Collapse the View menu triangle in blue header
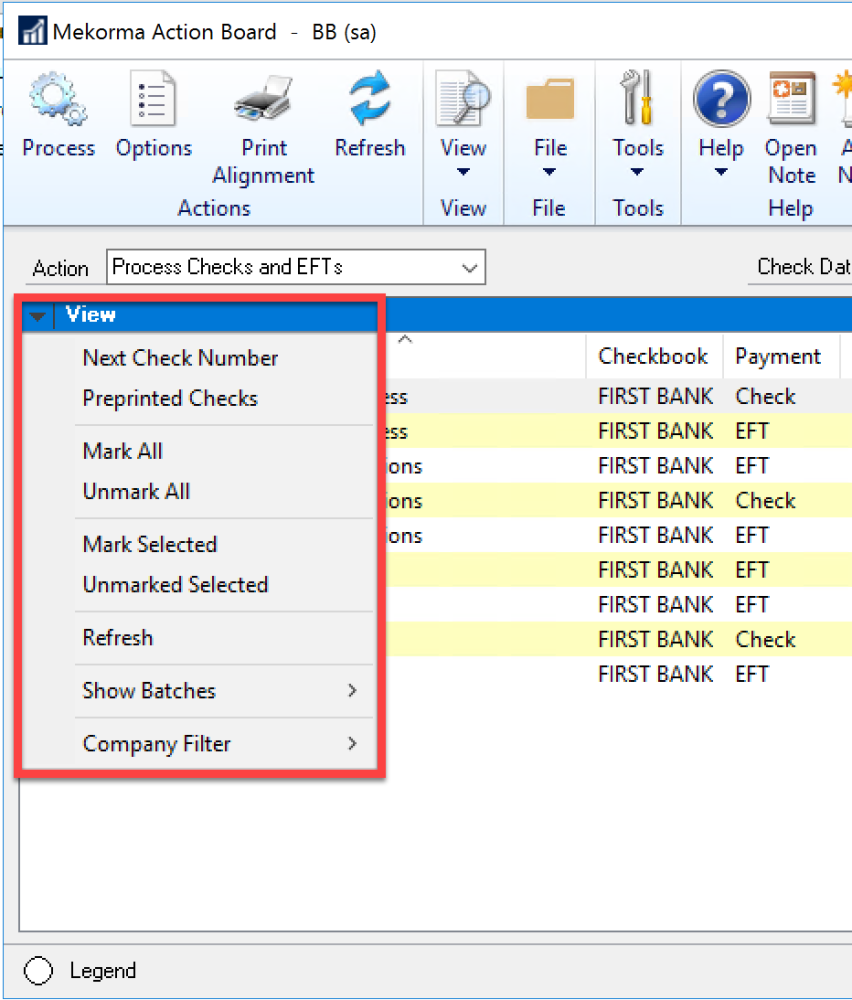This screenshot has height=1000, width=852. [38, 316]
